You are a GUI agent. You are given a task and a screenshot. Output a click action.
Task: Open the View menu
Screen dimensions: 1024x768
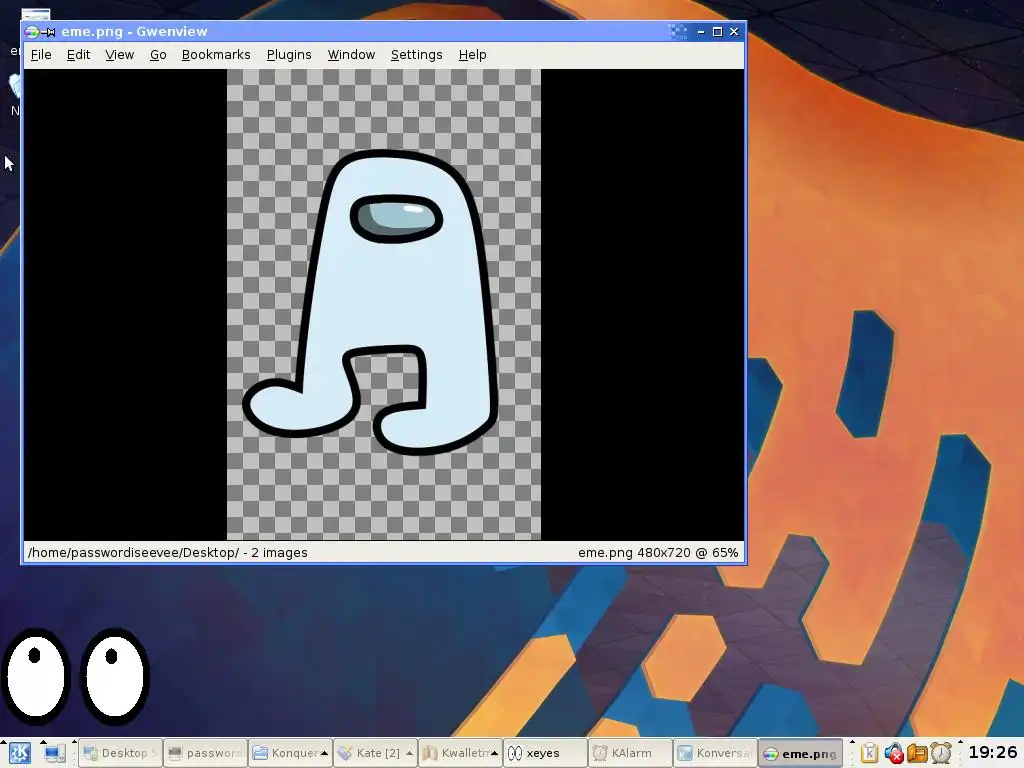click(120, 55)
